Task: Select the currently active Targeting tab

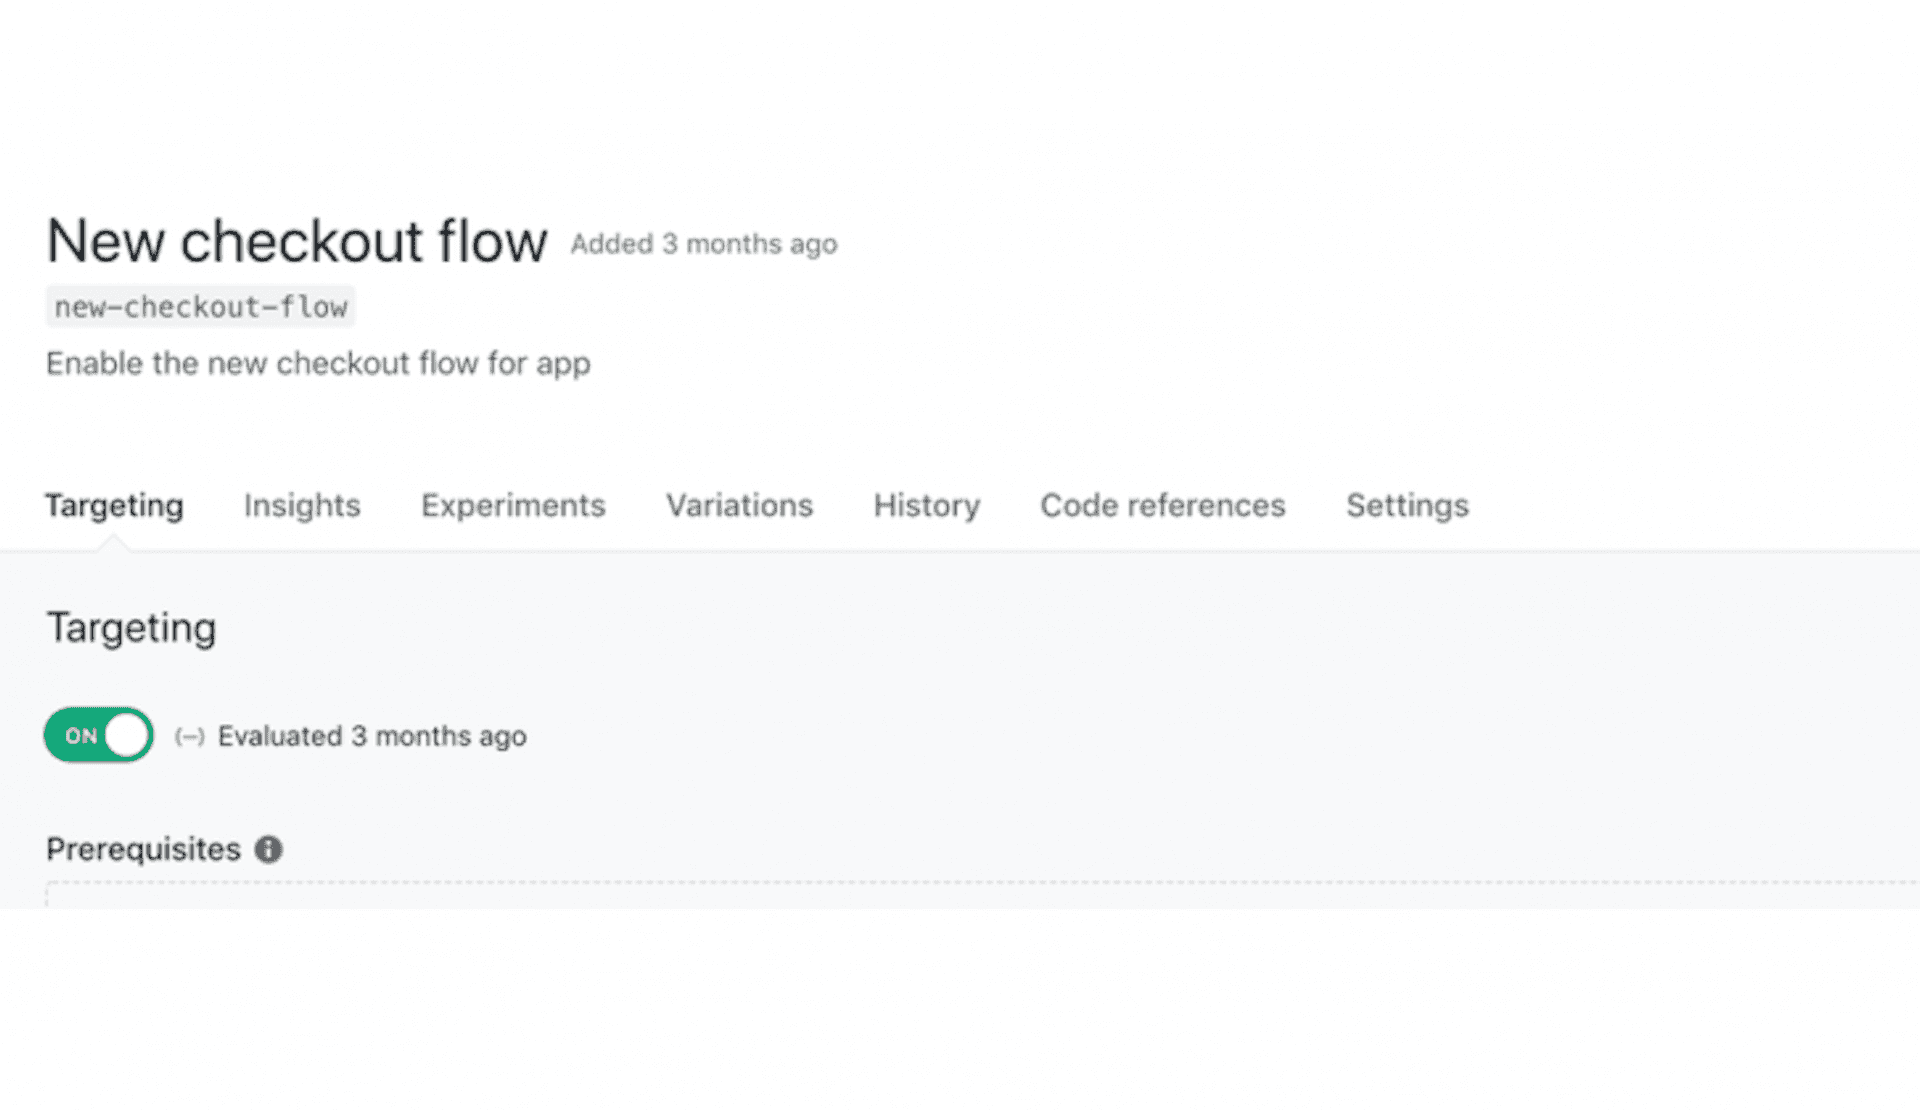Action: click(113, 506)
